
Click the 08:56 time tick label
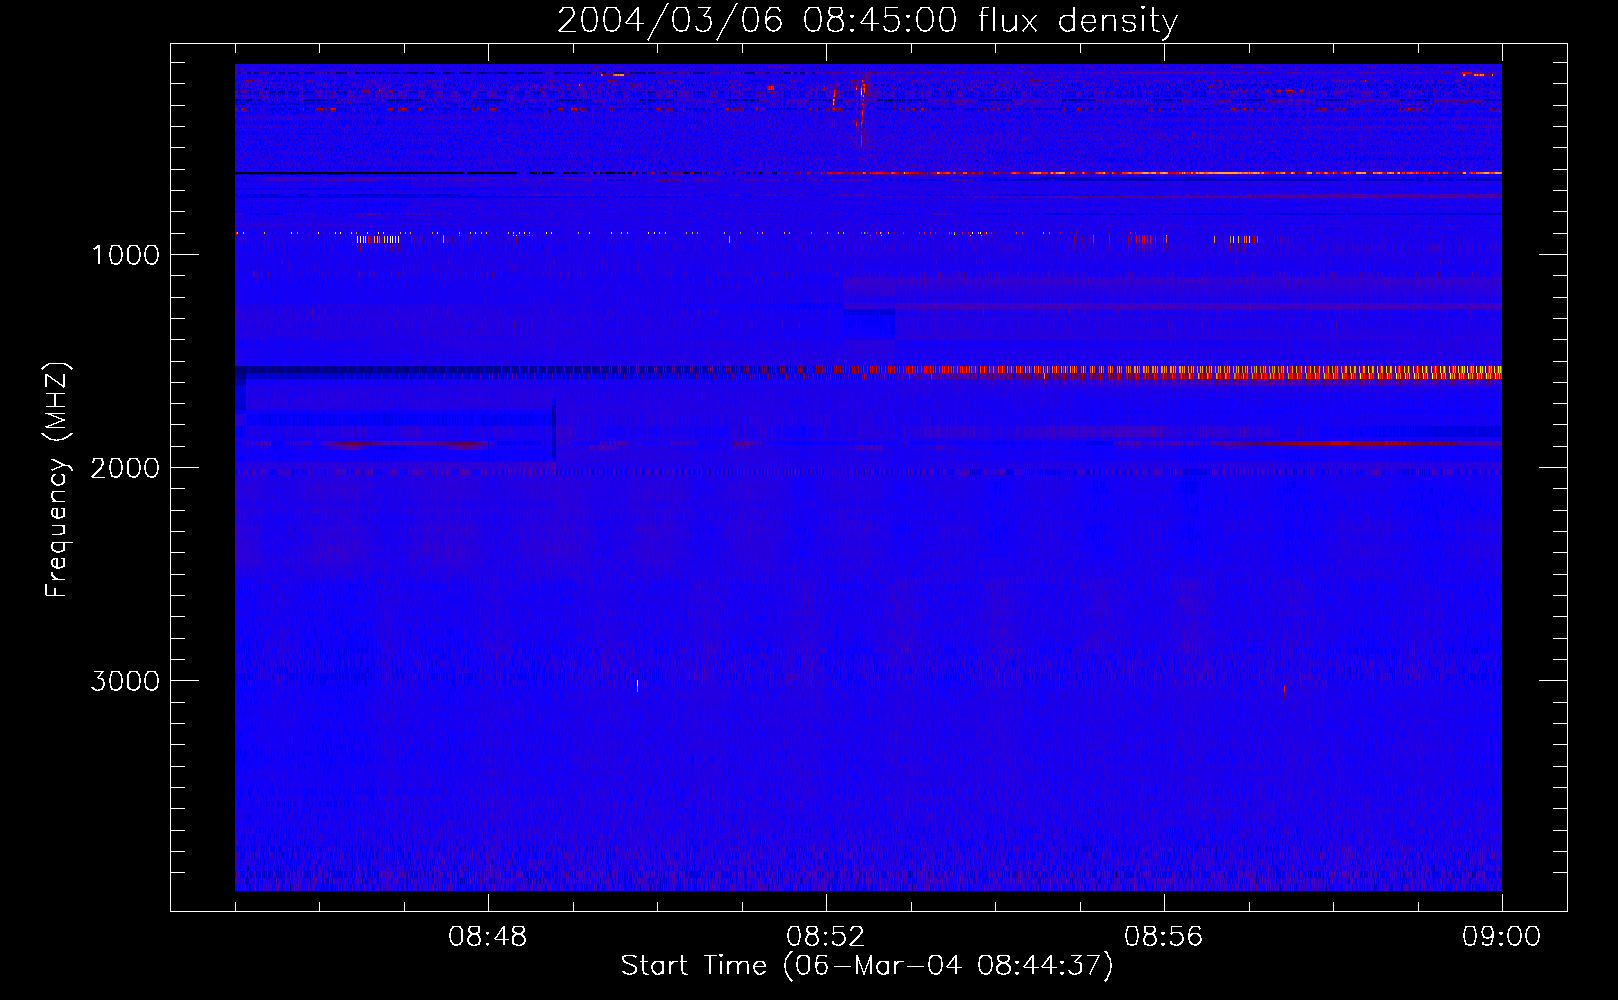(x=1164, y=937)
